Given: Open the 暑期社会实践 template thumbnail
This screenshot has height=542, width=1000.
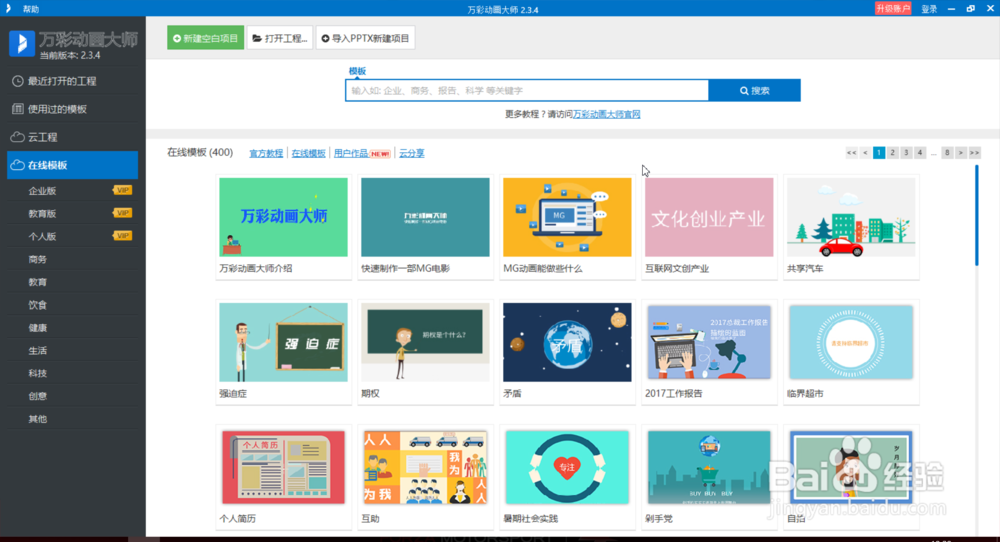Looking at the screenshot, I should click(567, 467).
